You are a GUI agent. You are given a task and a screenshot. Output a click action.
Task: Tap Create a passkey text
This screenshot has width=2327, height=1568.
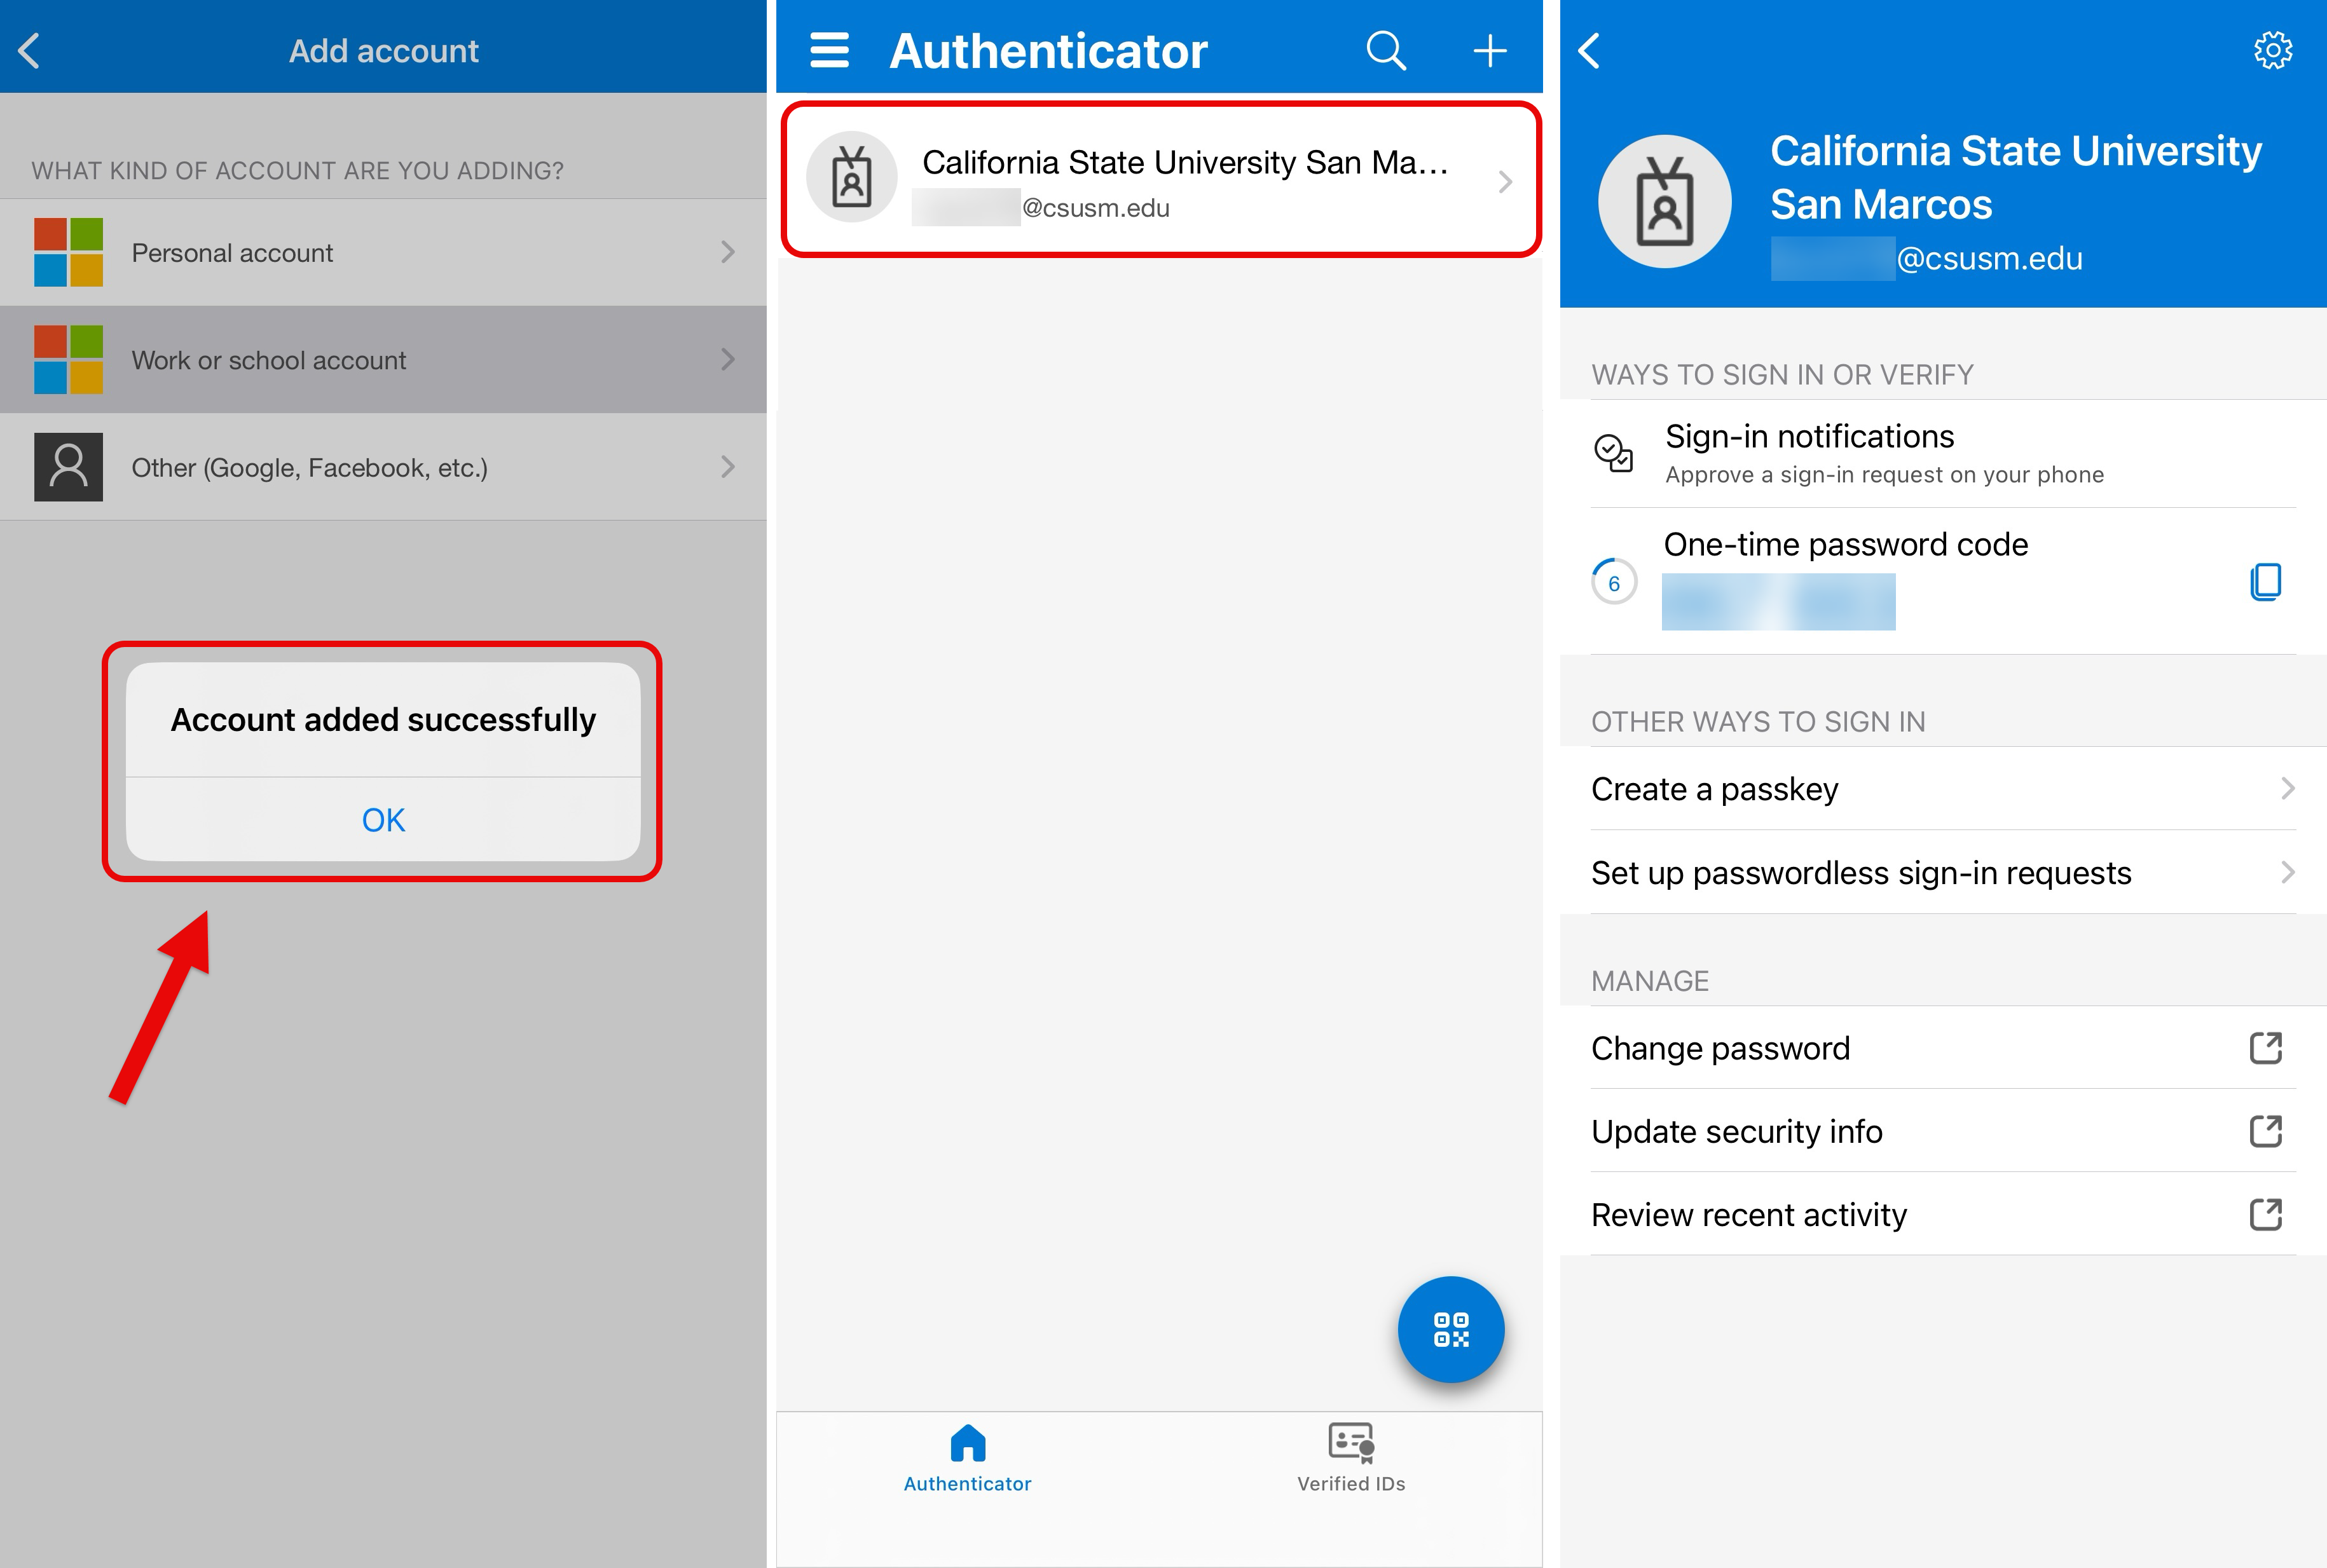point(1714,789)
